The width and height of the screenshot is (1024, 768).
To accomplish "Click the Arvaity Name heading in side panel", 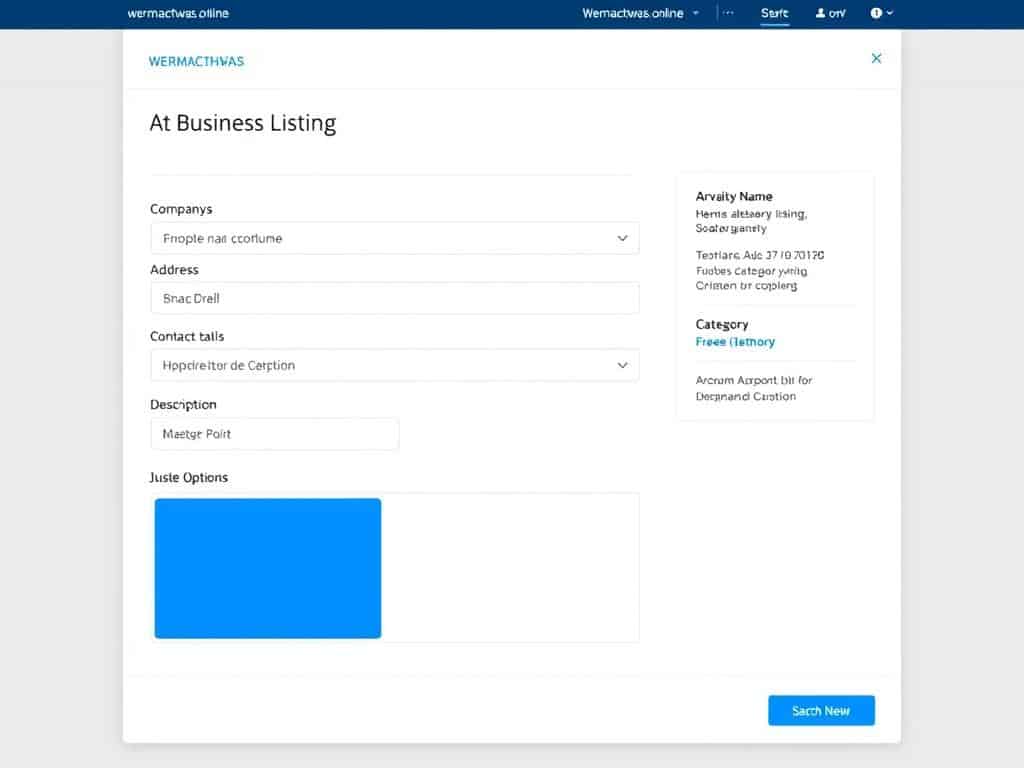I will click(x=734, y=197).
